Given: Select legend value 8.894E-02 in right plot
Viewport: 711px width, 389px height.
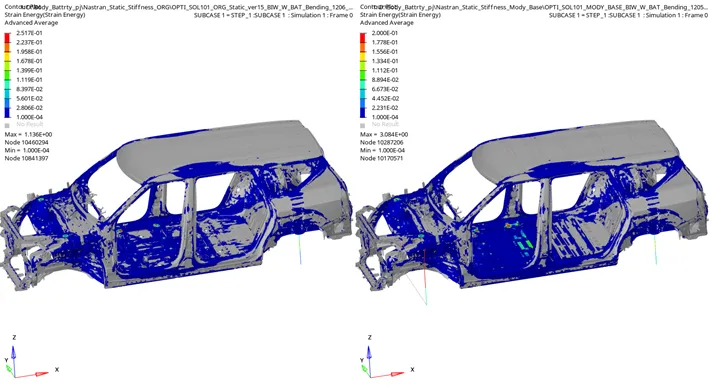Looking at the screenshot, I should coord(385,80).
